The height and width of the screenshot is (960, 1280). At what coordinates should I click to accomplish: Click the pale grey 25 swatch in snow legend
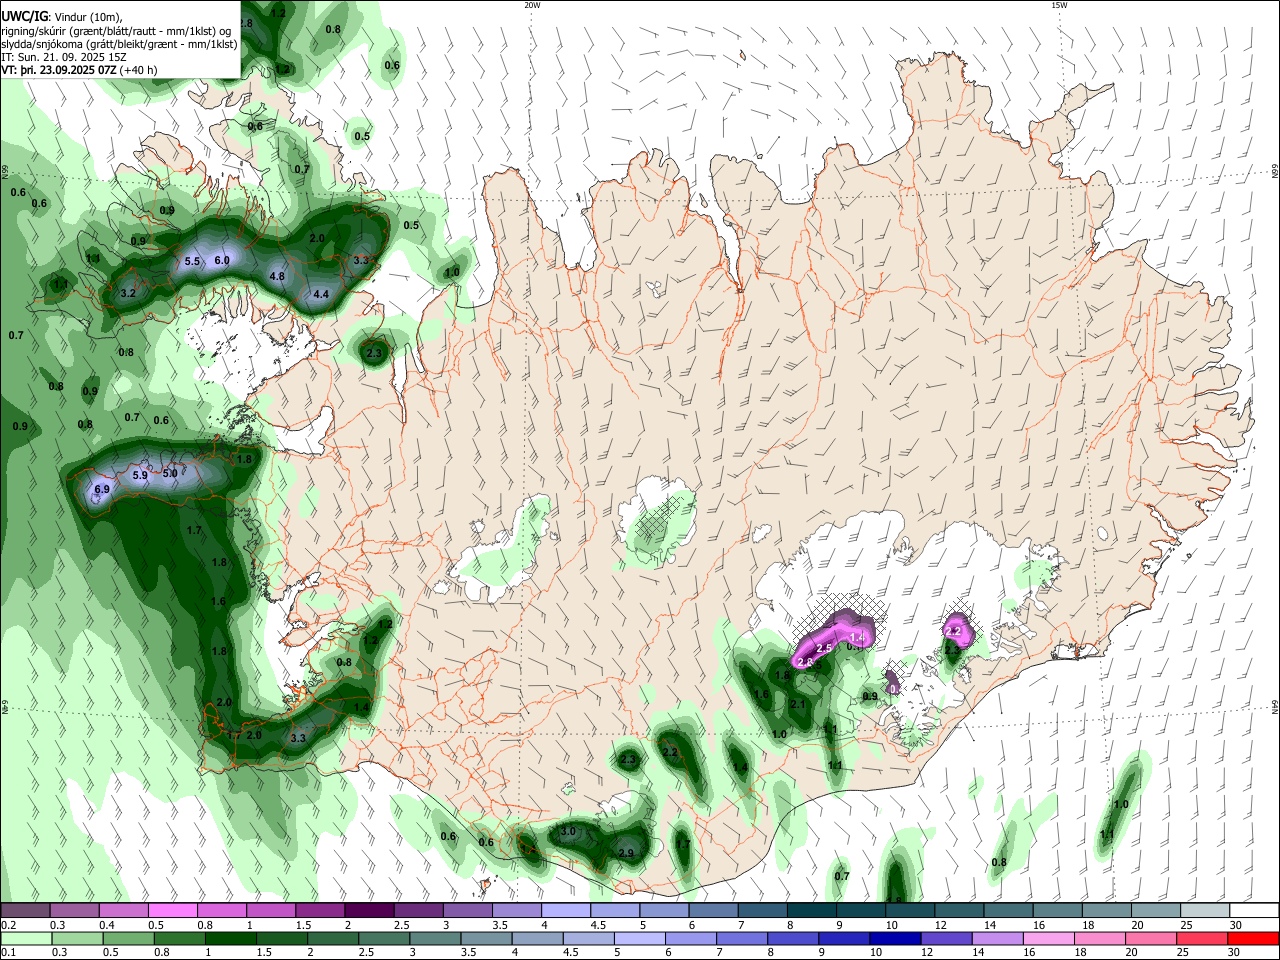pyautogui.click(x=1205, y=910)
